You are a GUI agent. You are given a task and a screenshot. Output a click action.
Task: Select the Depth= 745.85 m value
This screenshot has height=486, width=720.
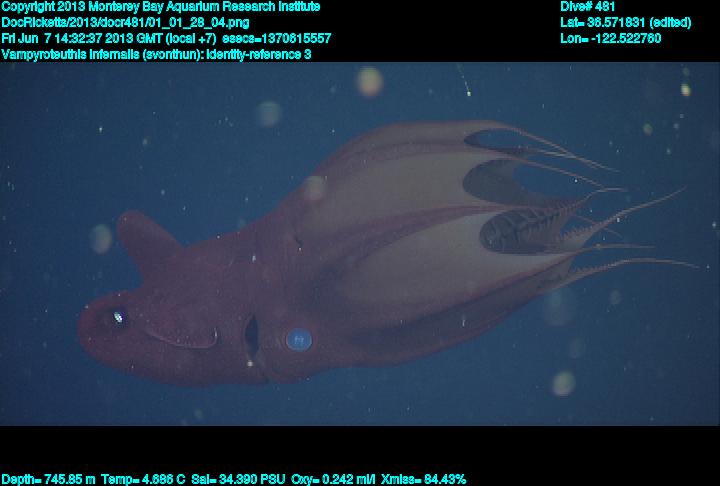(x=48, y=479)
